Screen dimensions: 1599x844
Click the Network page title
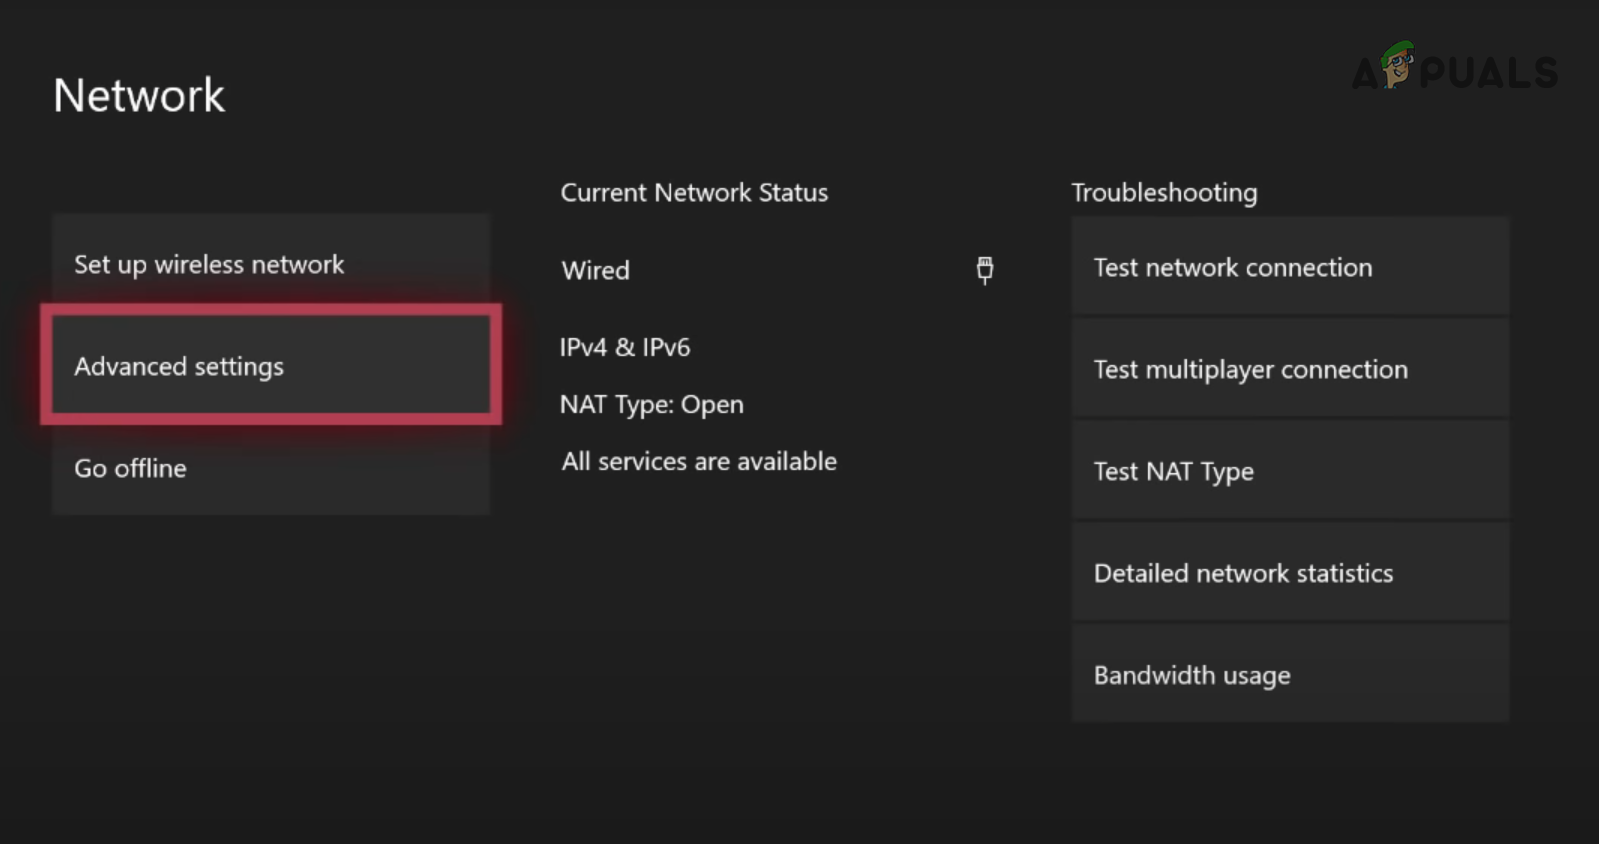click(139, 96)
